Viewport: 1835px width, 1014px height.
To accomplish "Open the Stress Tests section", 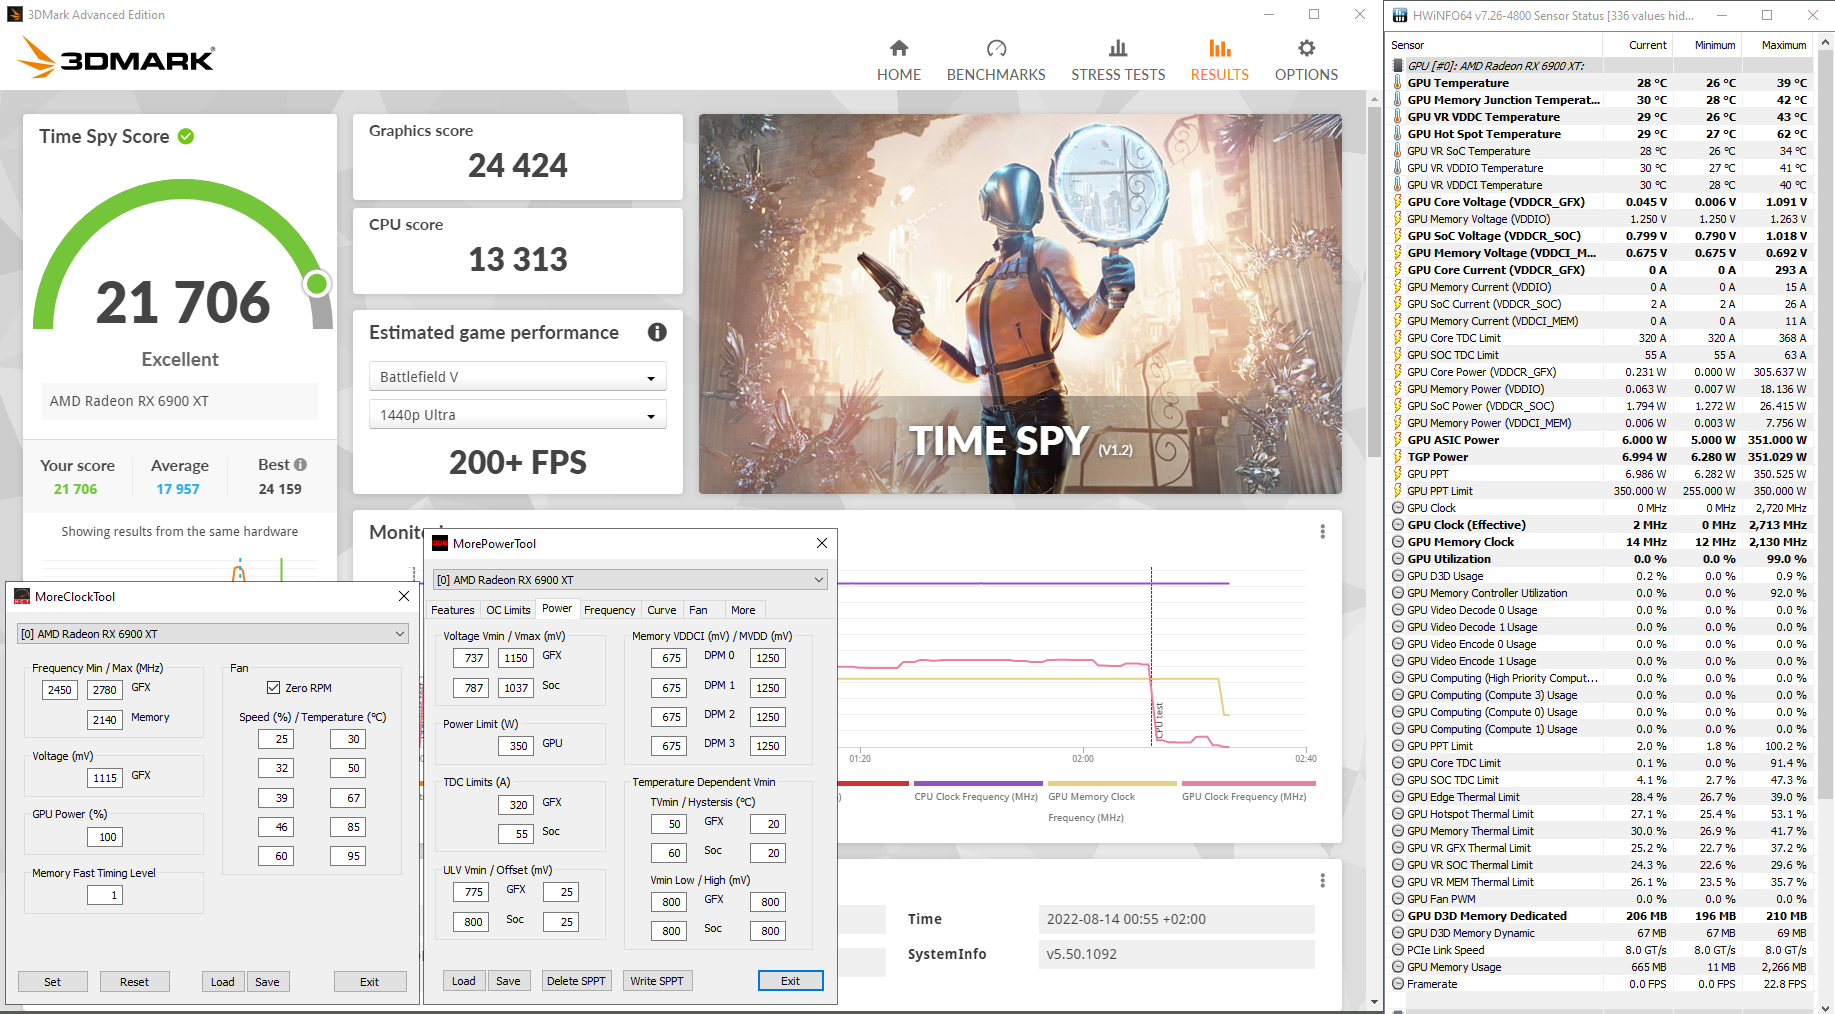I will point(1118,60).
